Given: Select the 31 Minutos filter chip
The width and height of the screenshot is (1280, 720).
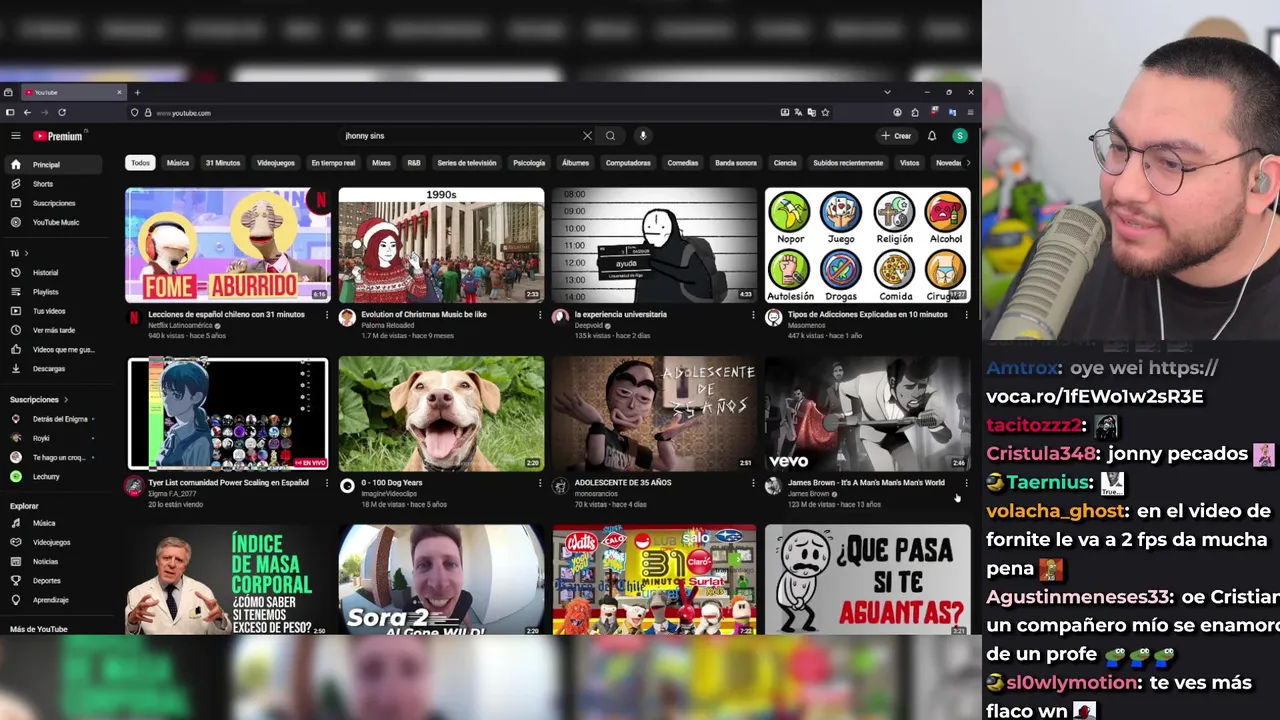Looking at the screenshot, I should click(x=223, y=163).
